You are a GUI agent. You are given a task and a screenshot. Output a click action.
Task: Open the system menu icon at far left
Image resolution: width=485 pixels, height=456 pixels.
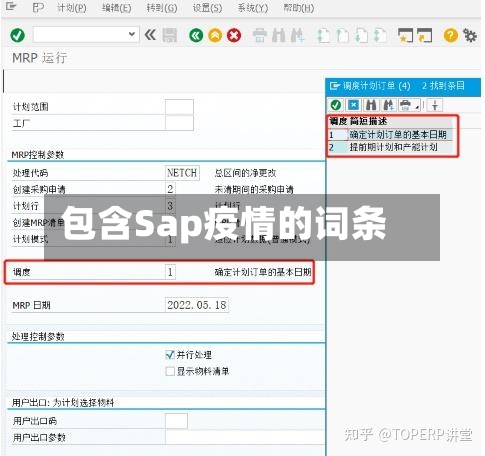[11, 7]
